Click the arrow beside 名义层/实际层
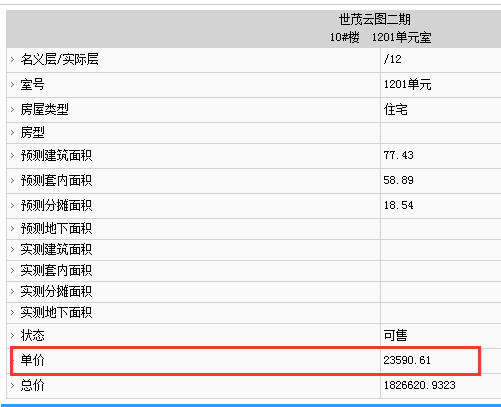501x407 pixels. pyautogui.click(x=12, y=60)
